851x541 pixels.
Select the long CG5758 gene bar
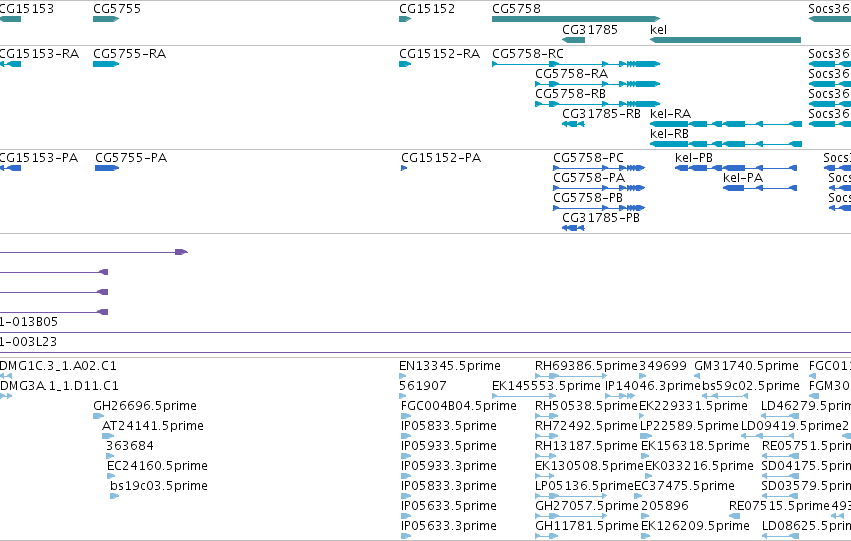pos(576,19)
